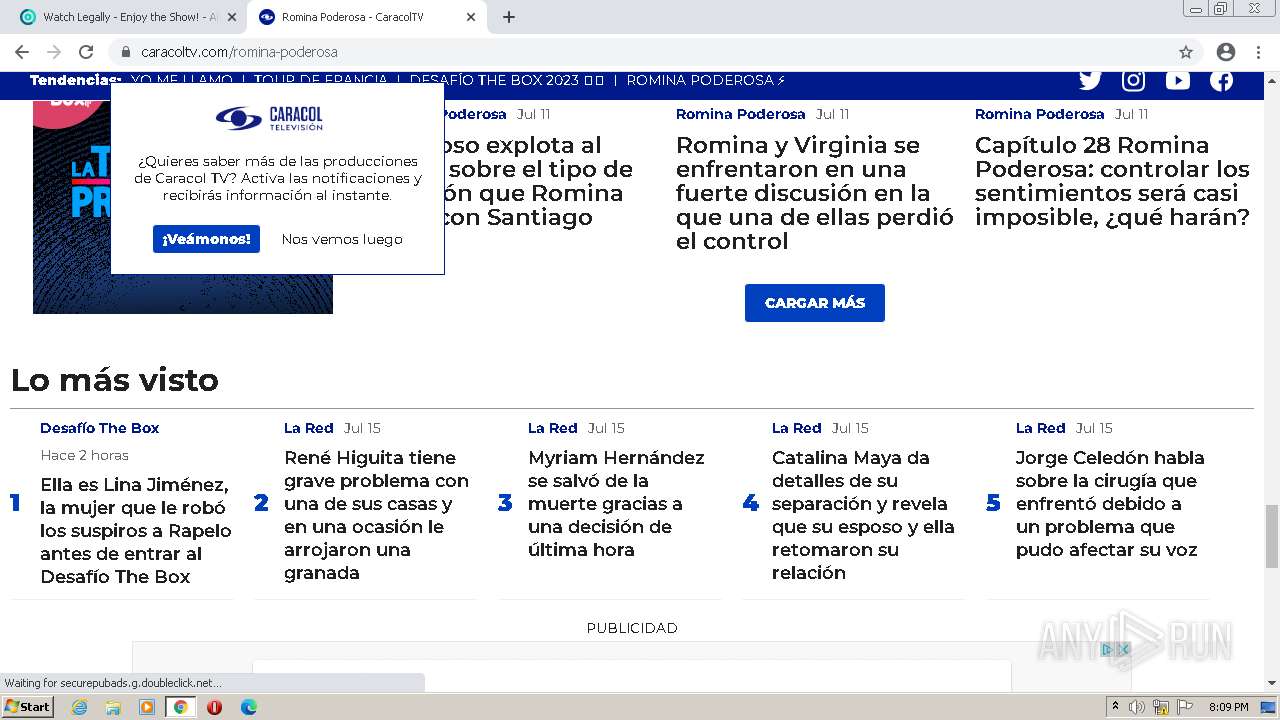
Task: Open ROMINA PODEROSA trend link
Action: 706,80
